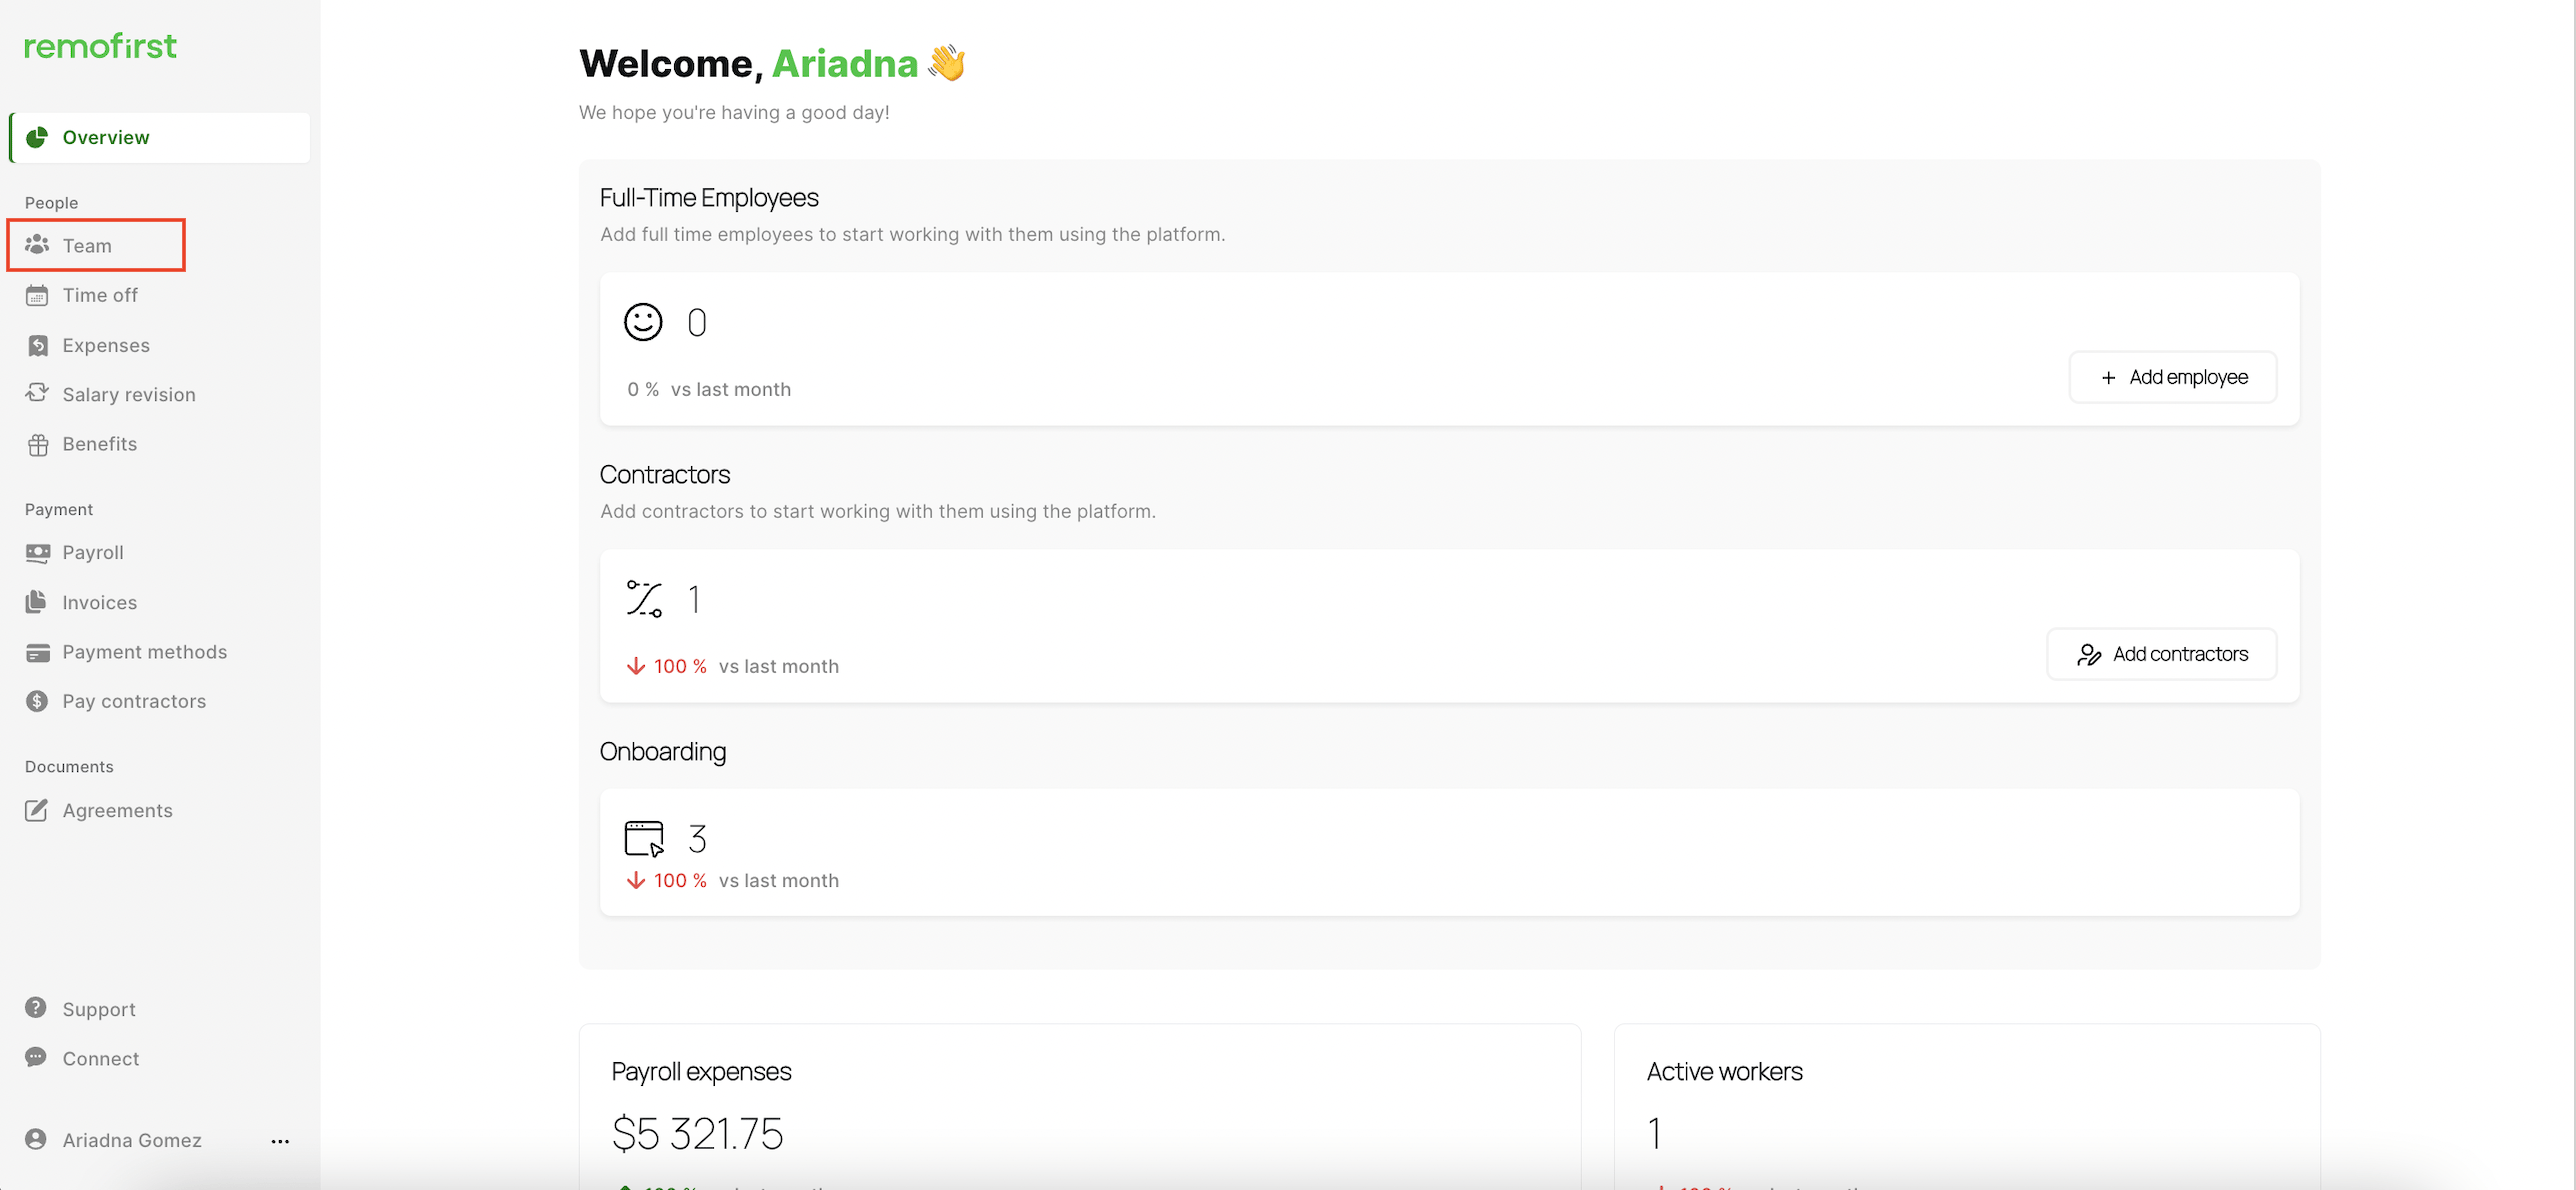2576x1190 pixels.
Task: Click the Time off calendar icon
Action: (x=37, y=295)
